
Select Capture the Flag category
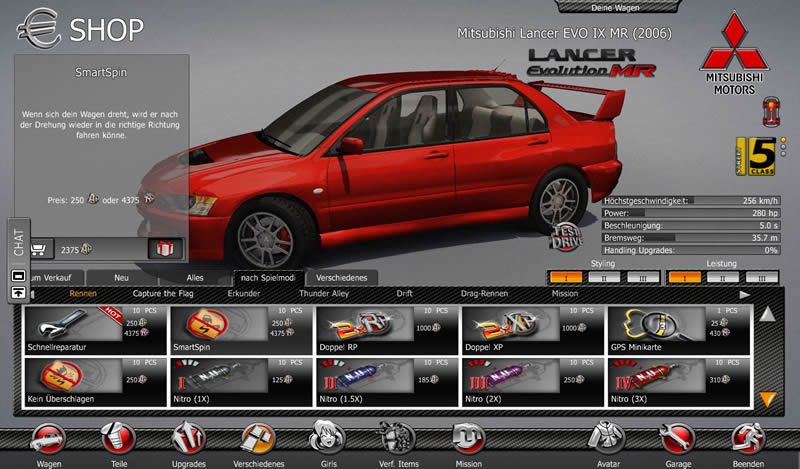[161, 294]
